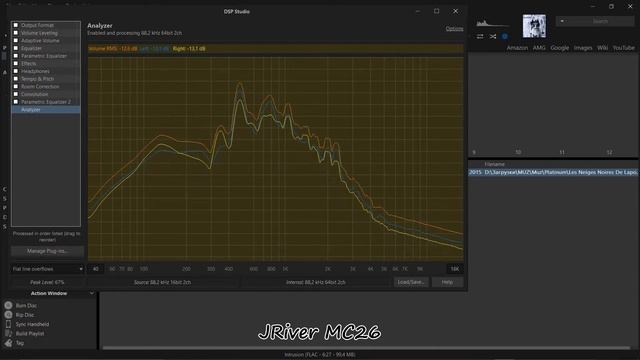
Task: Toggle the Equalizer checkbox
Action: 16,48
